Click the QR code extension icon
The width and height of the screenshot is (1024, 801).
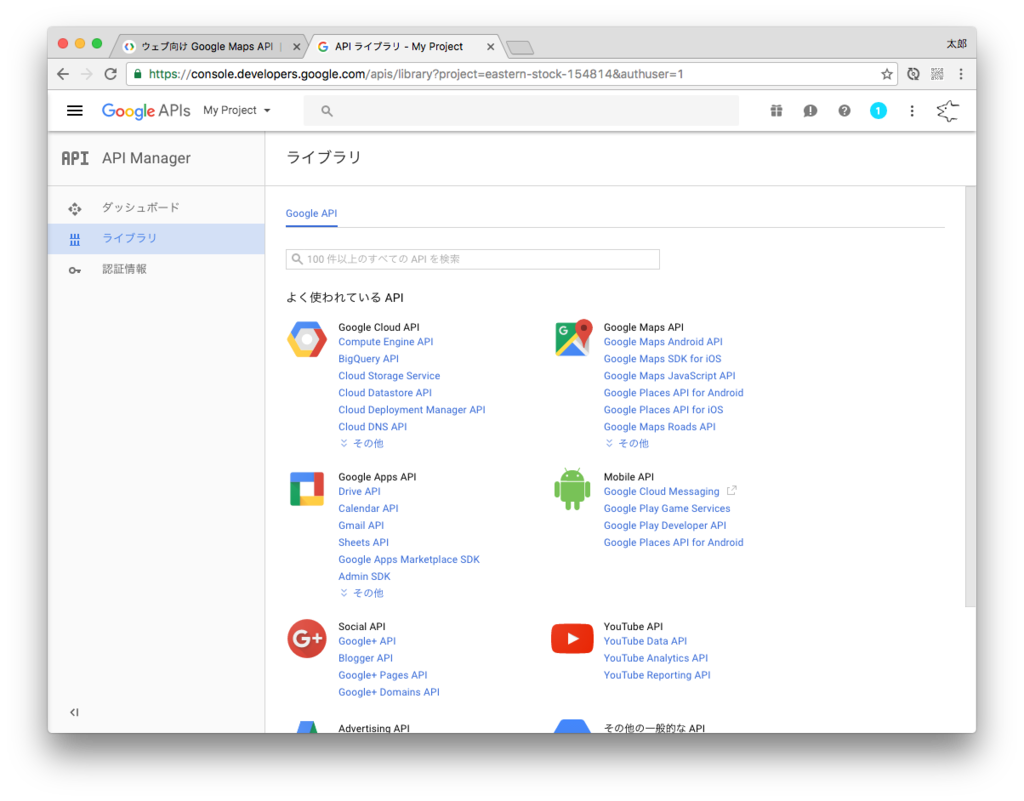937,74
